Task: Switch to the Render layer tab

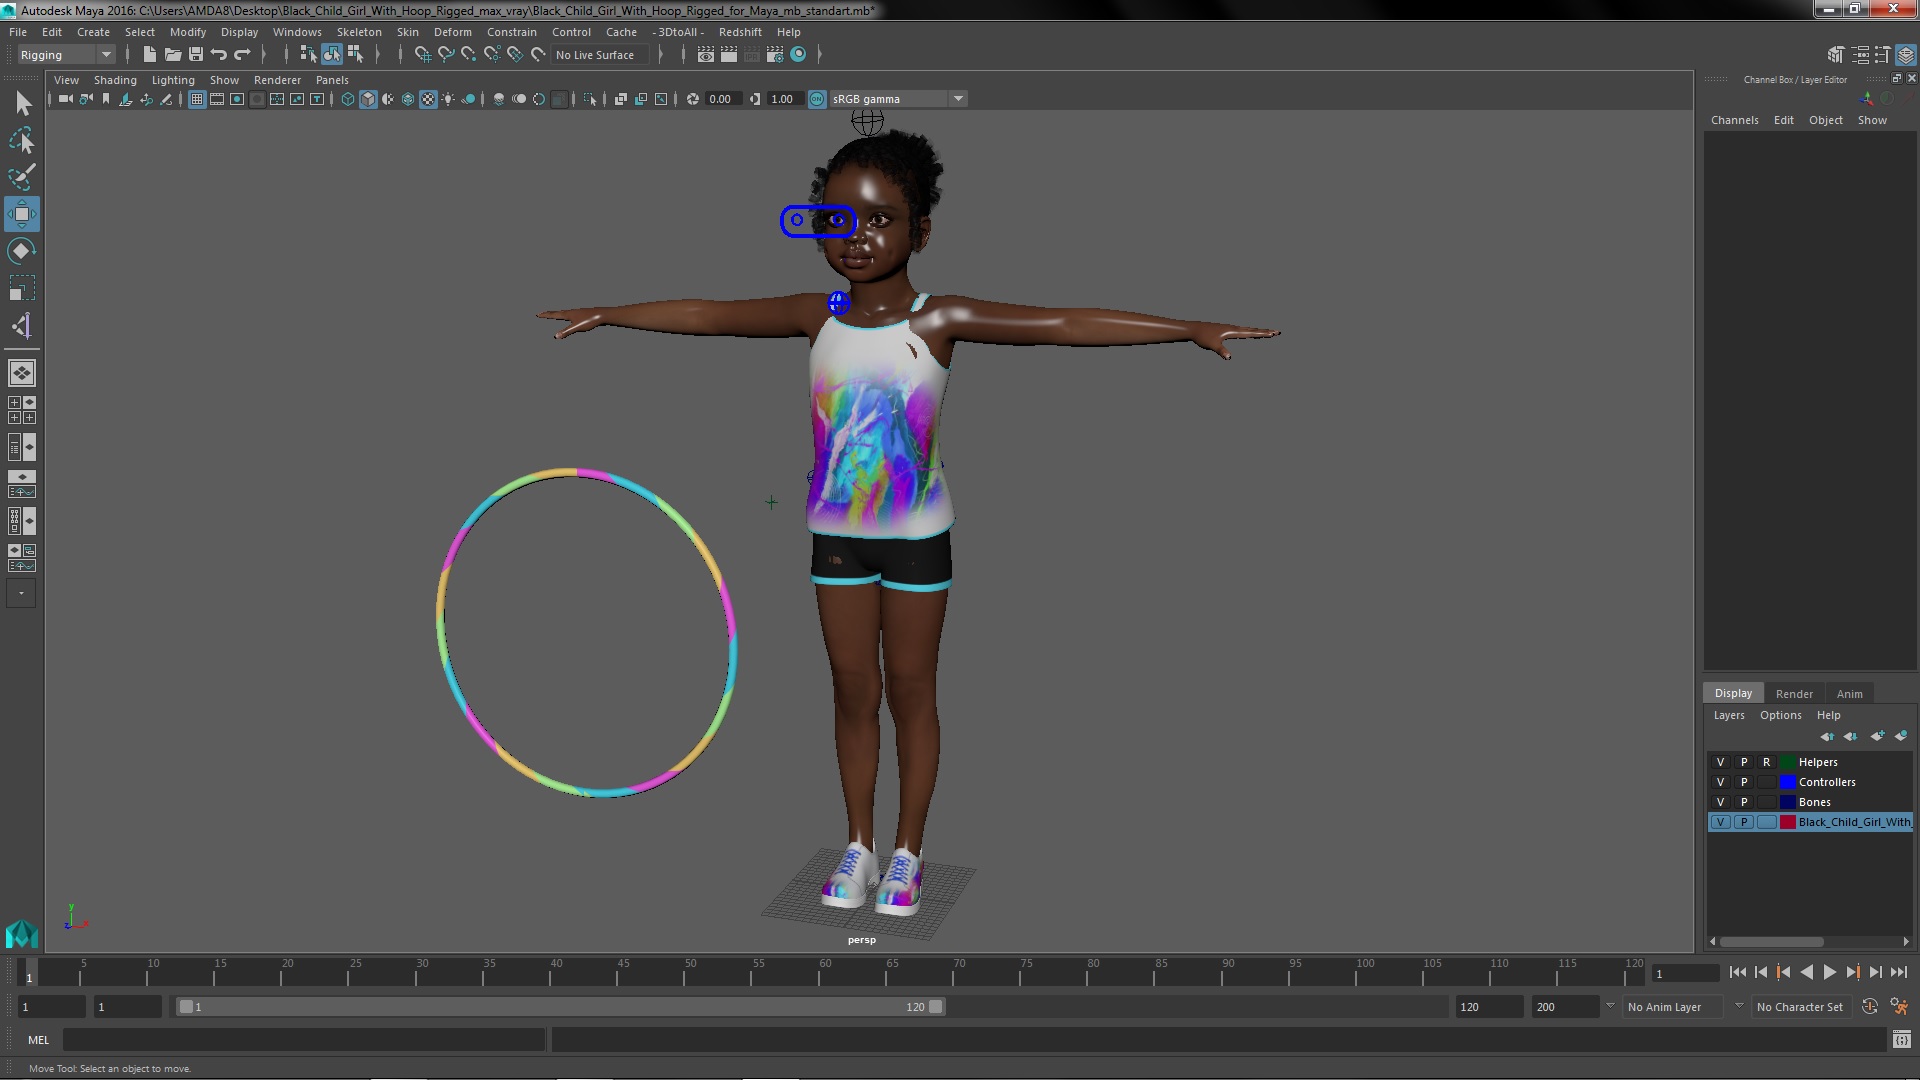Action: 1794,693
